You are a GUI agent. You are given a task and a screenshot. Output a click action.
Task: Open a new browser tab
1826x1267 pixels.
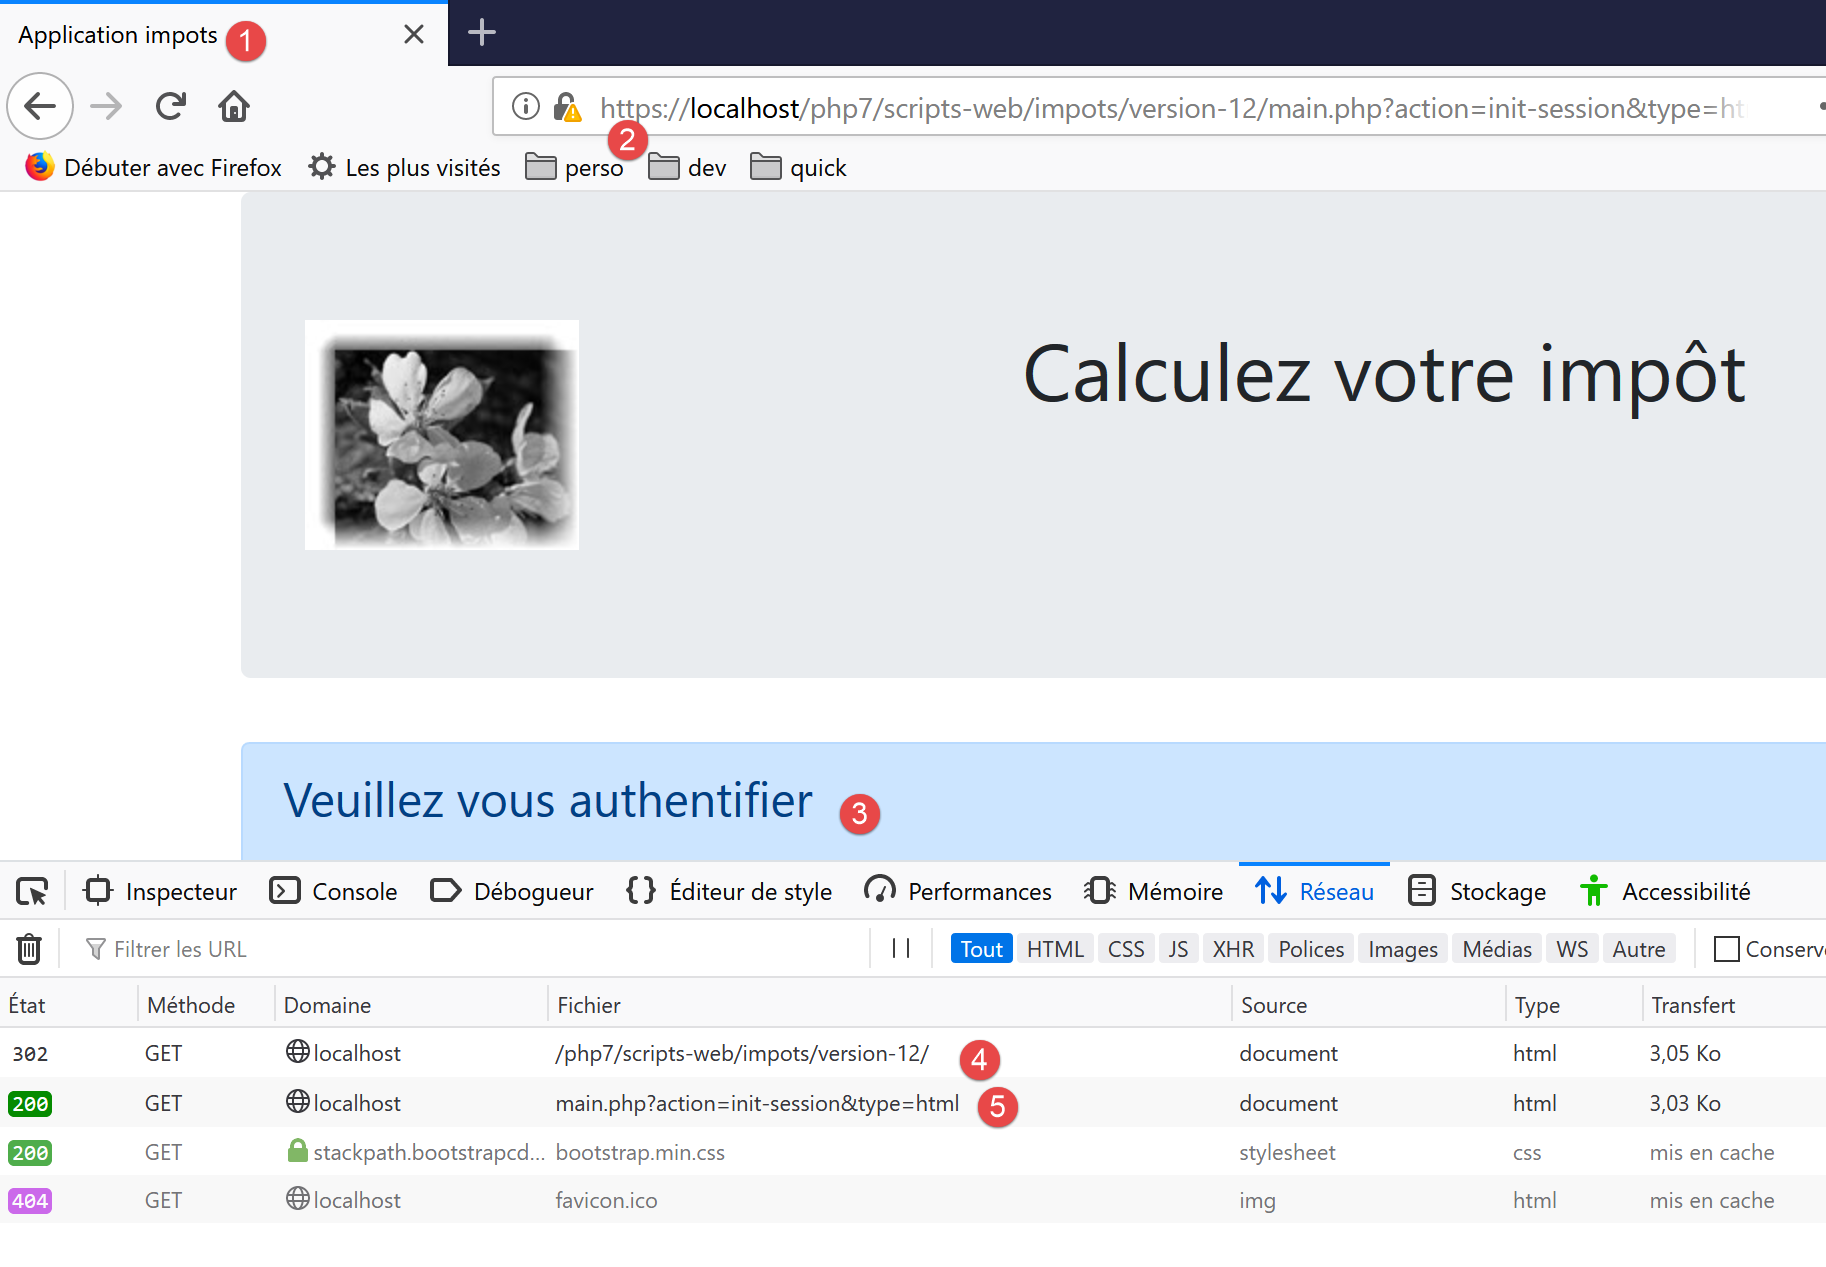[x=482, y=33]
